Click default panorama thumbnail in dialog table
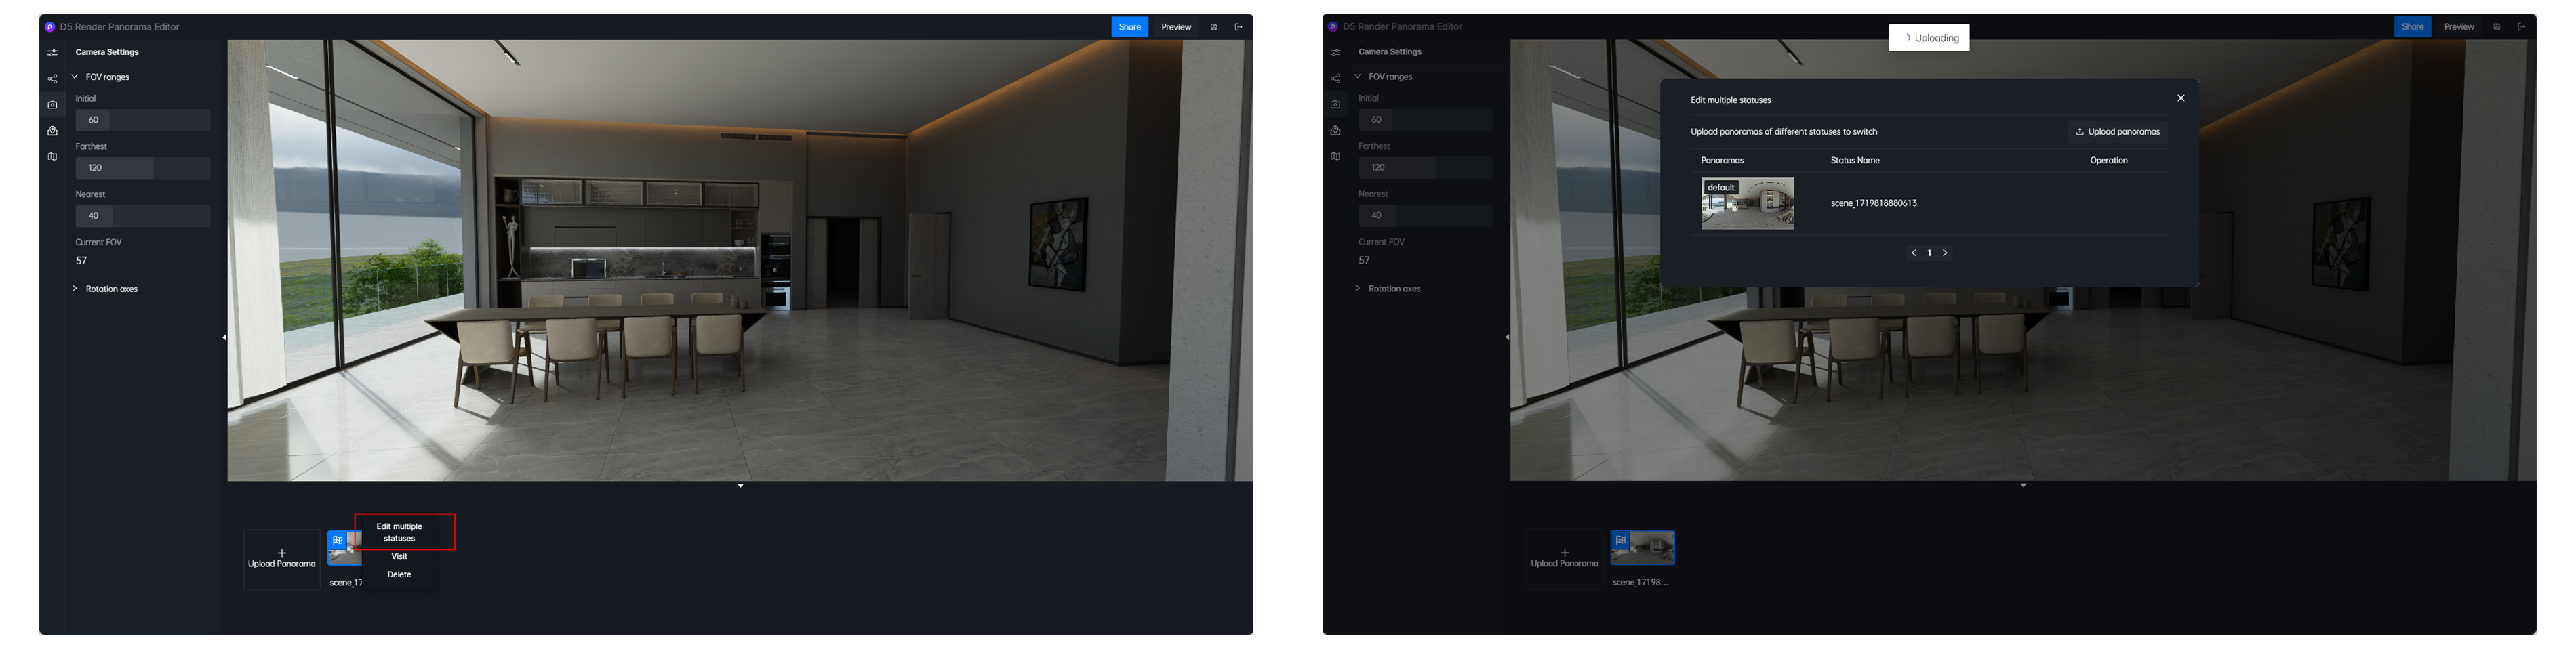 coord(1747,204)
